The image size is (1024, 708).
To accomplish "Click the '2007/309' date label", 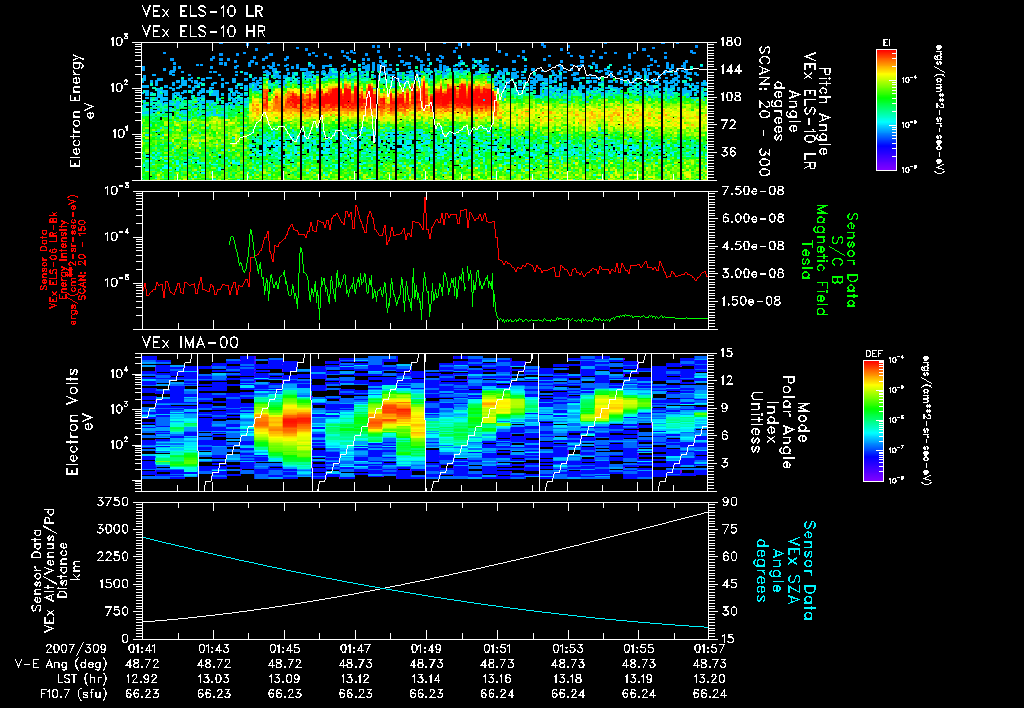I will pyautogui.click(x=76, y=649).
